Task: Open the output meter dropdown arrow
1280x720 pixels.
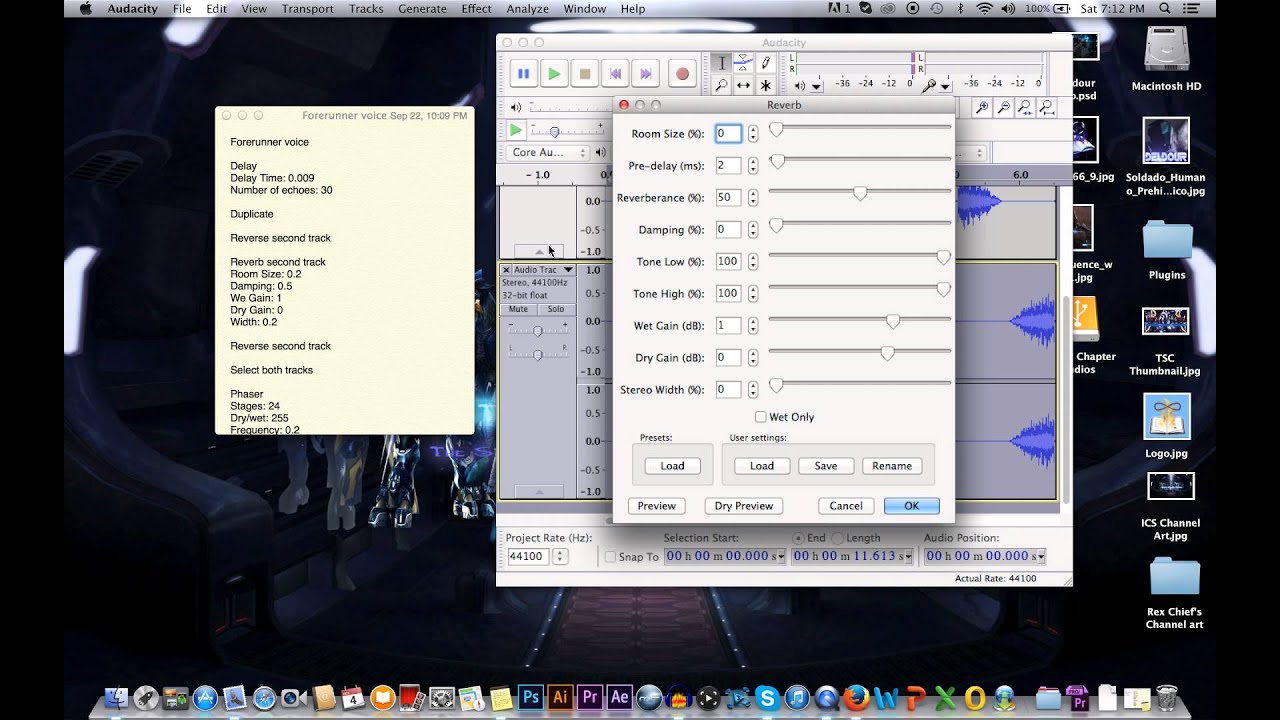Action: point(817,87)
